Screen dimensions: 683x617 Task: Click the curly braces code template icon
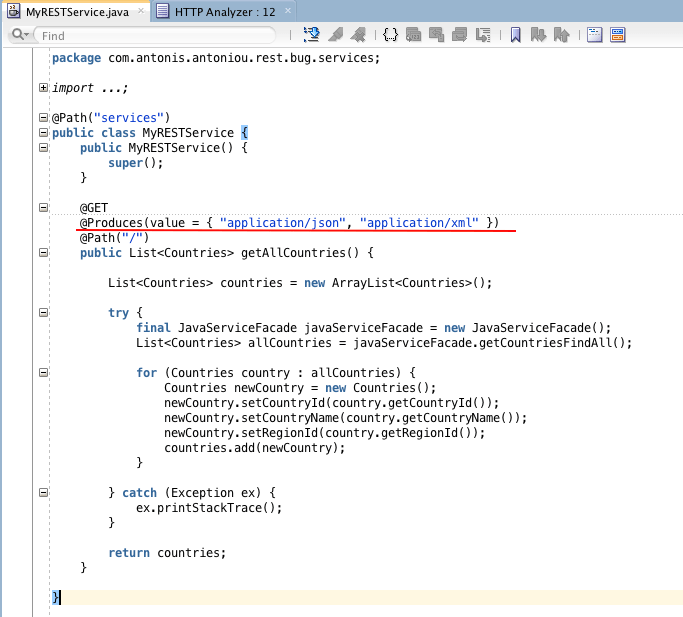click(x=390, y=34)
